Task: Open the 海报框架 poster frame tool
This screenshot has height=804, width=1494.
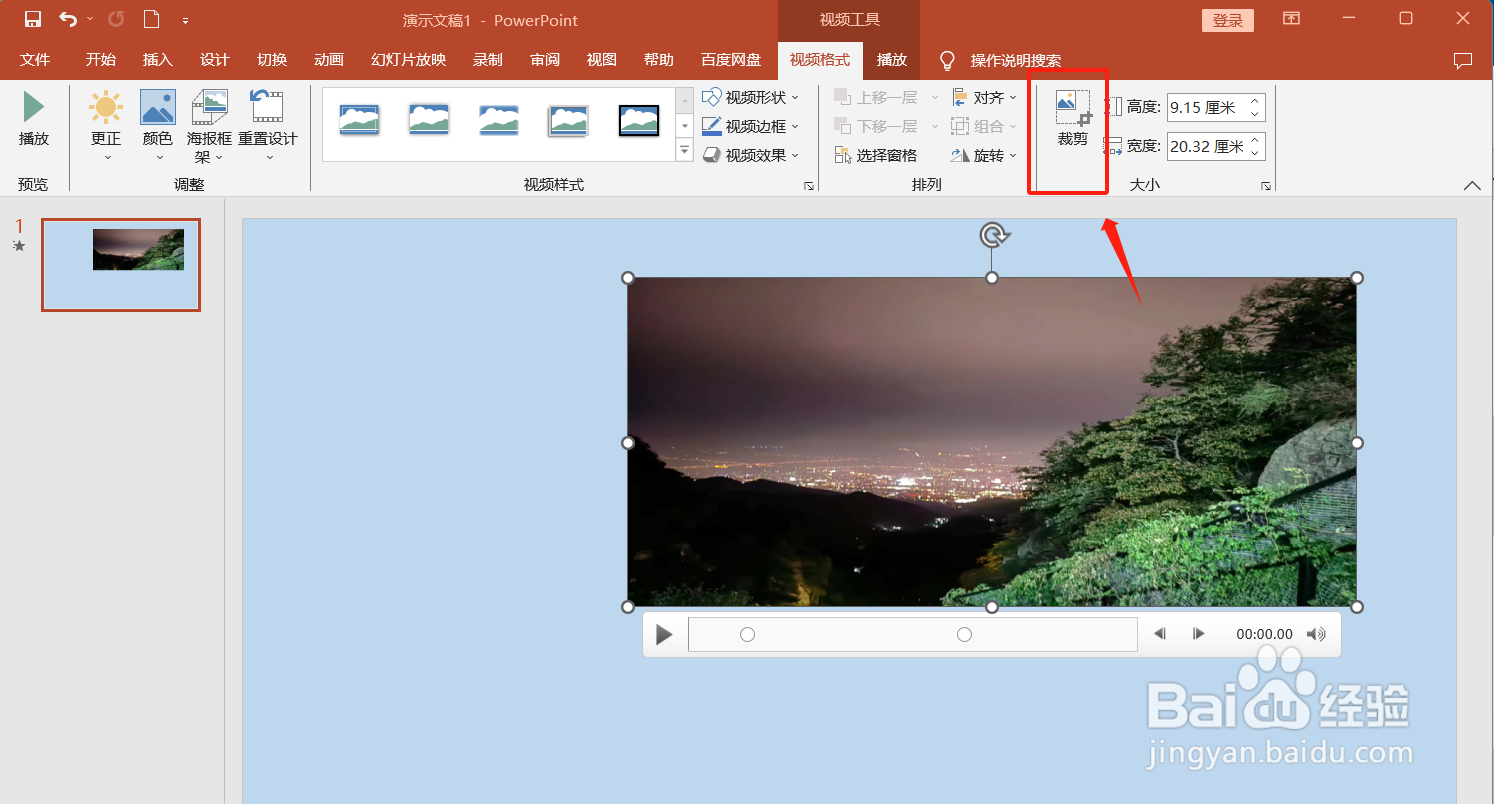Action: pos(210,127)
